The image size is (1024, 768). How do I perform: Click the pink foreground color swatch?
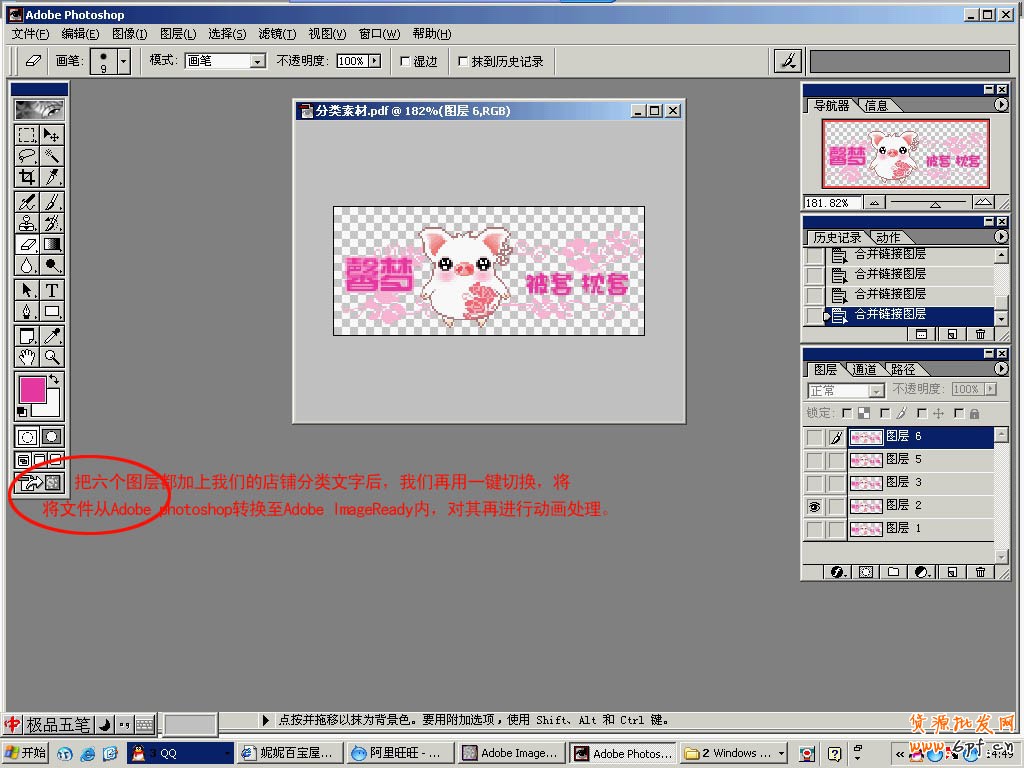[32, 390]
